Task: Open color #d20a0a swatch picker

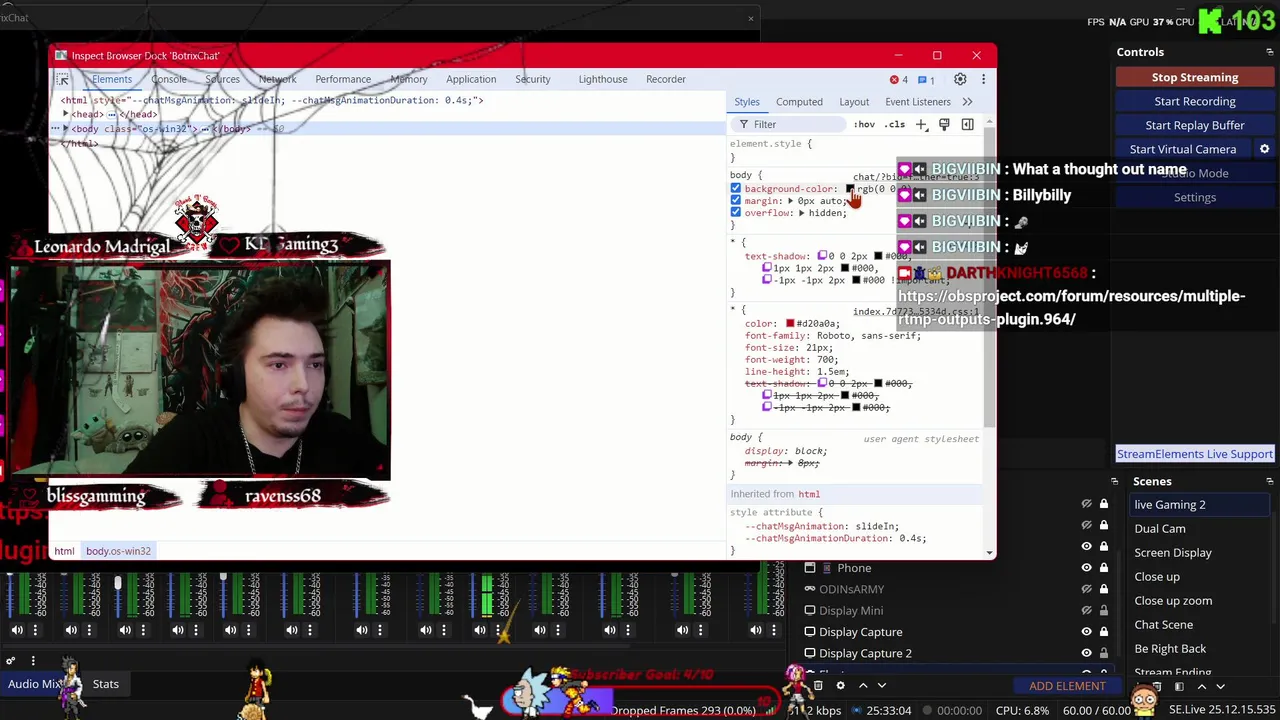Action: click(790, 324)
